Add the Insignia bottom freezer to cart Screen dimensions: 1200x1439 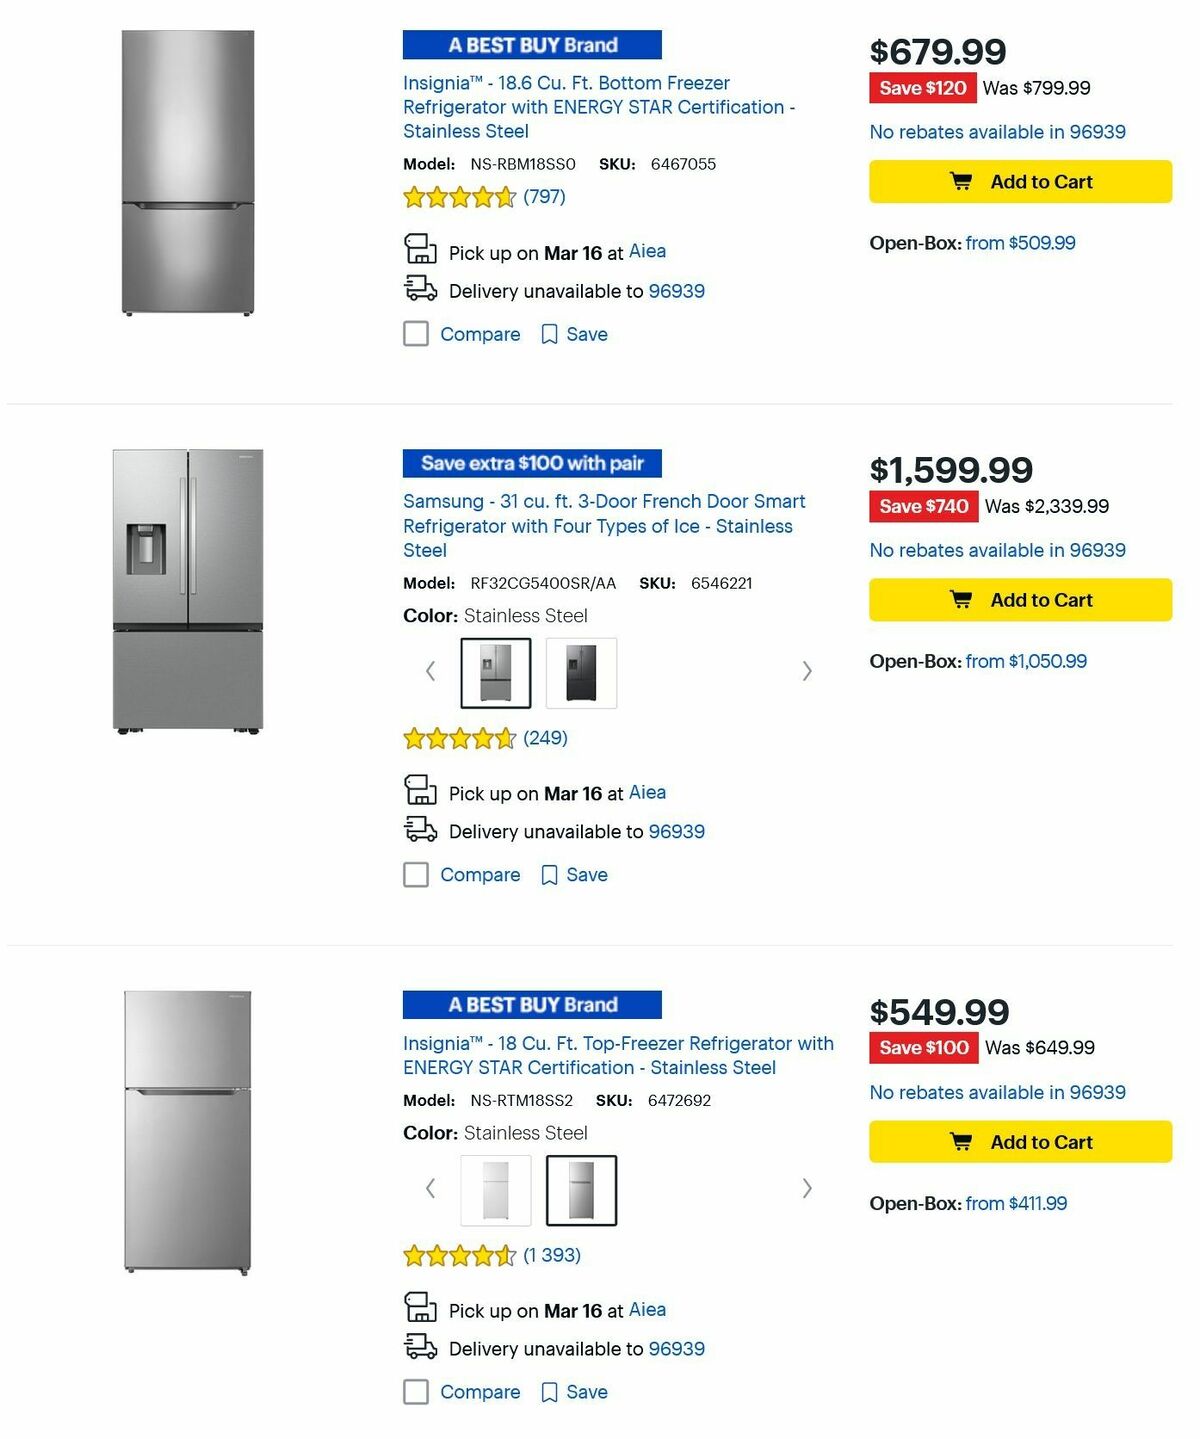(1020, 181)
